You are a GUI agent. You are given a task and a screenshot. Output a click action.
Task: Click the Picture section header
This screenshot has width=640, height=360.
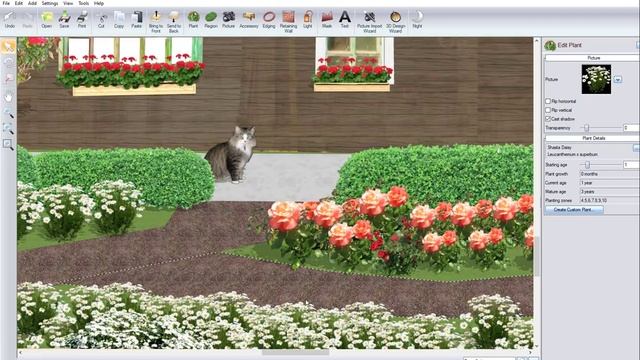click(593, 58)
